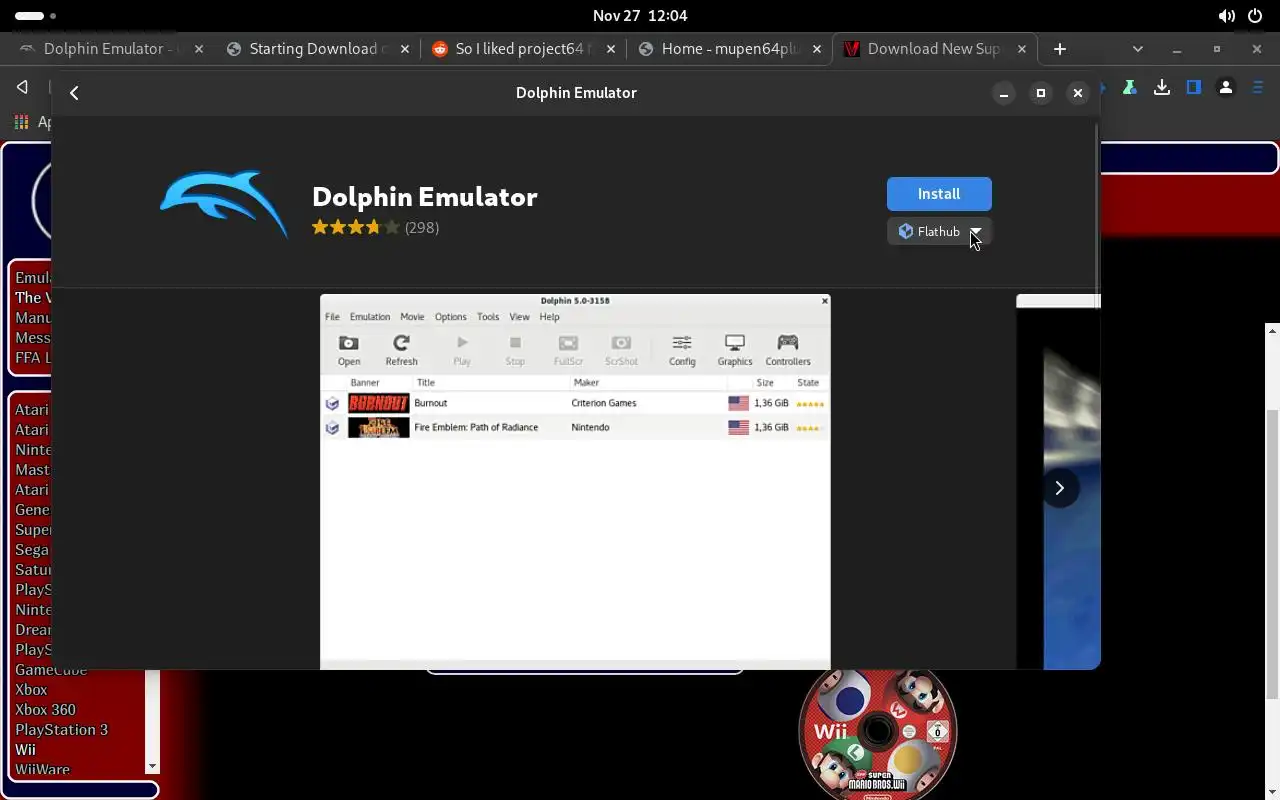
Task: Open the browser labs flask icon
Action: click(1129, 88)
